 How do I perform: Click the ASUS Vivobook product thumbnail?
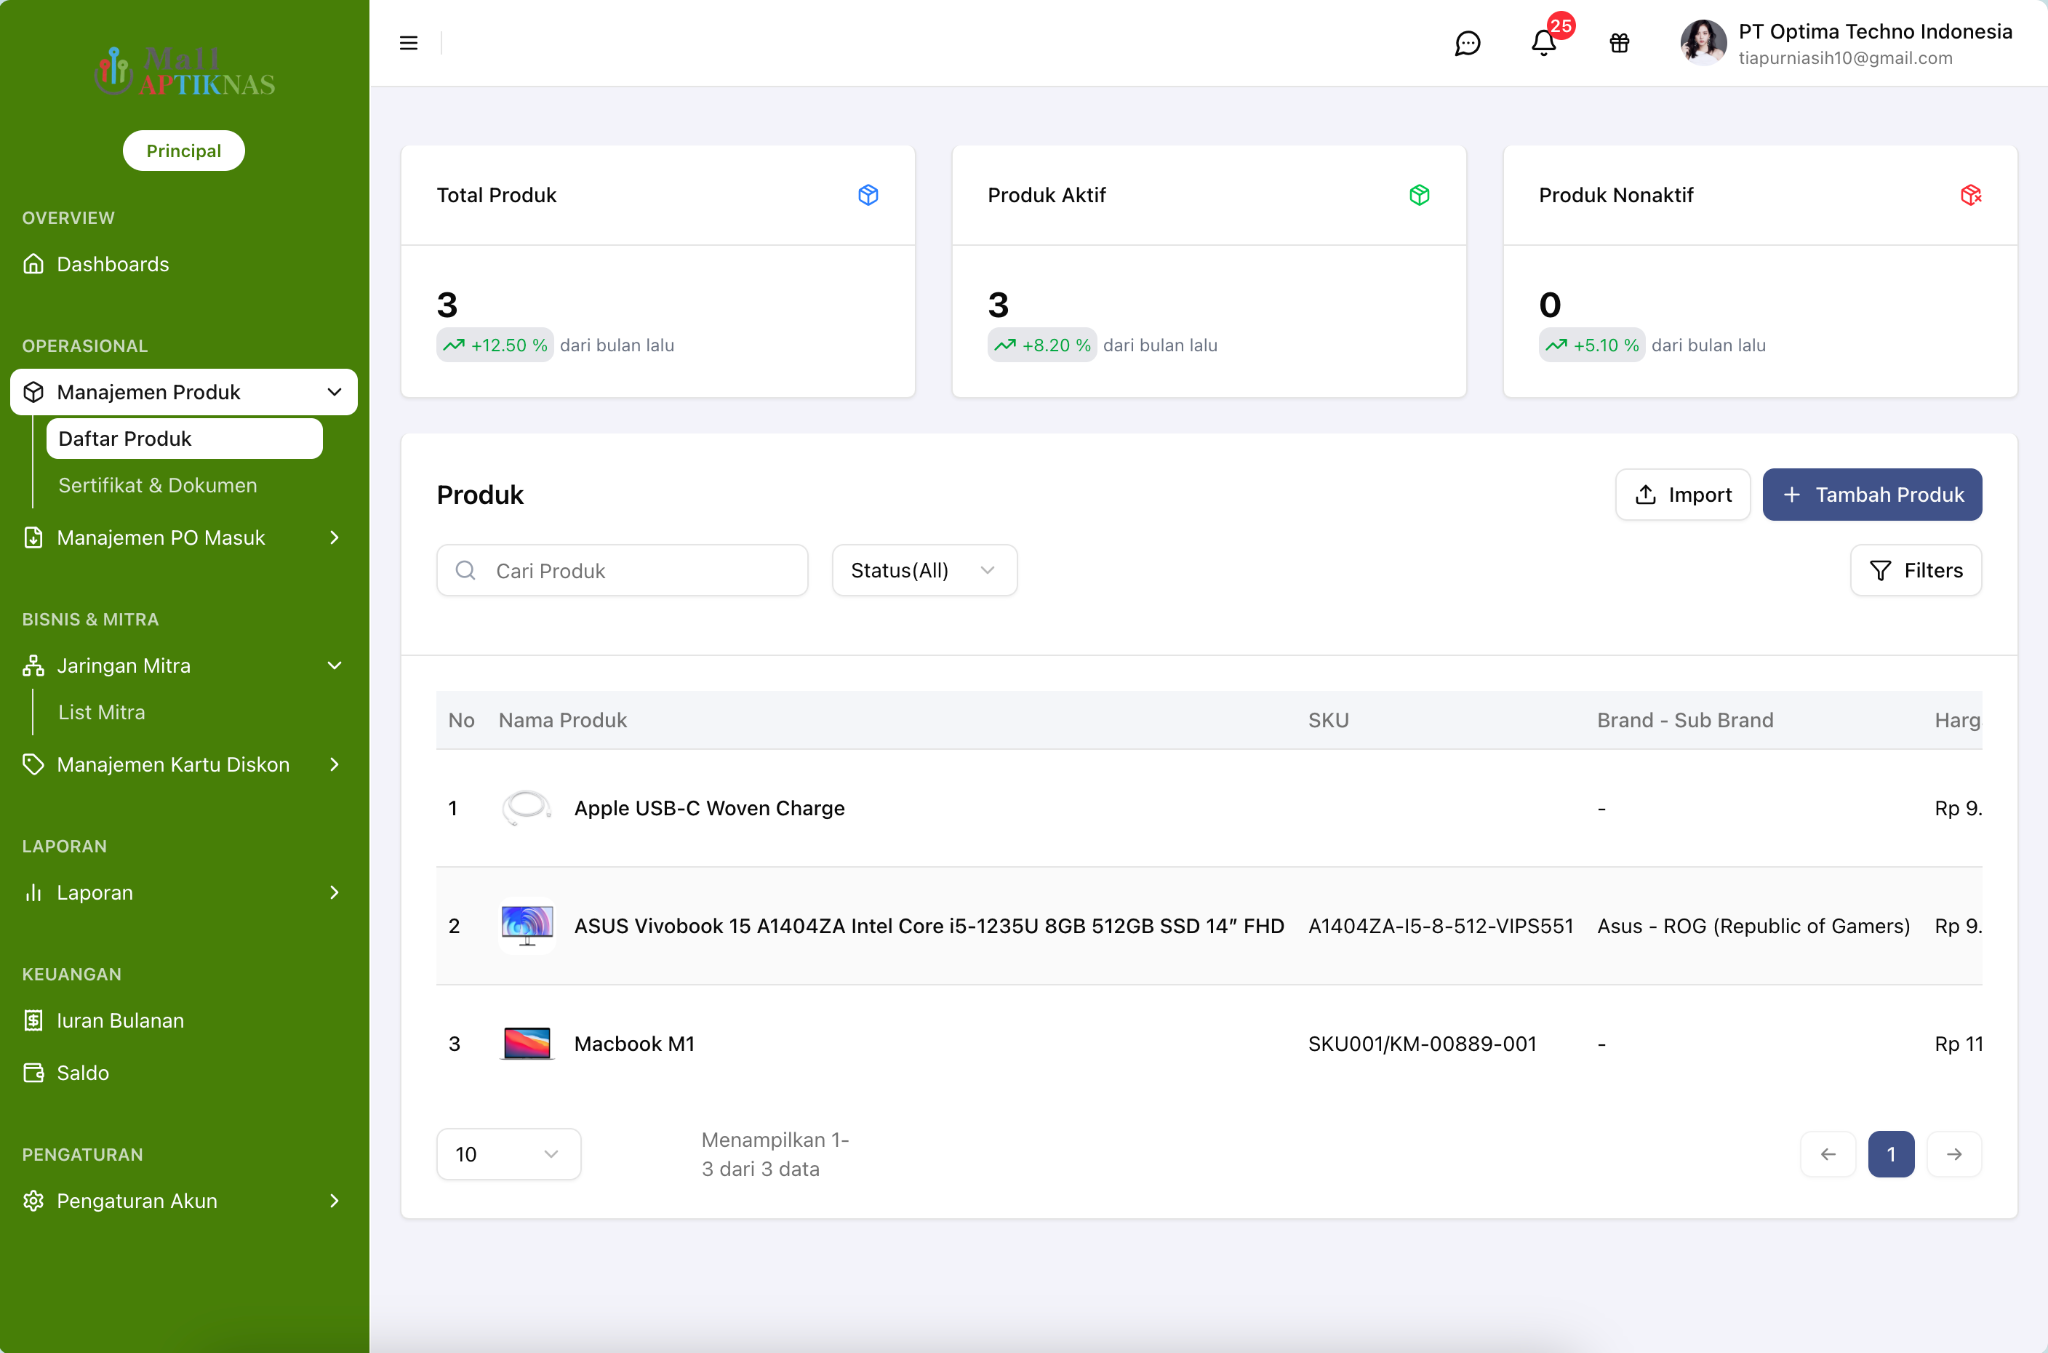[x=527, y=925]
